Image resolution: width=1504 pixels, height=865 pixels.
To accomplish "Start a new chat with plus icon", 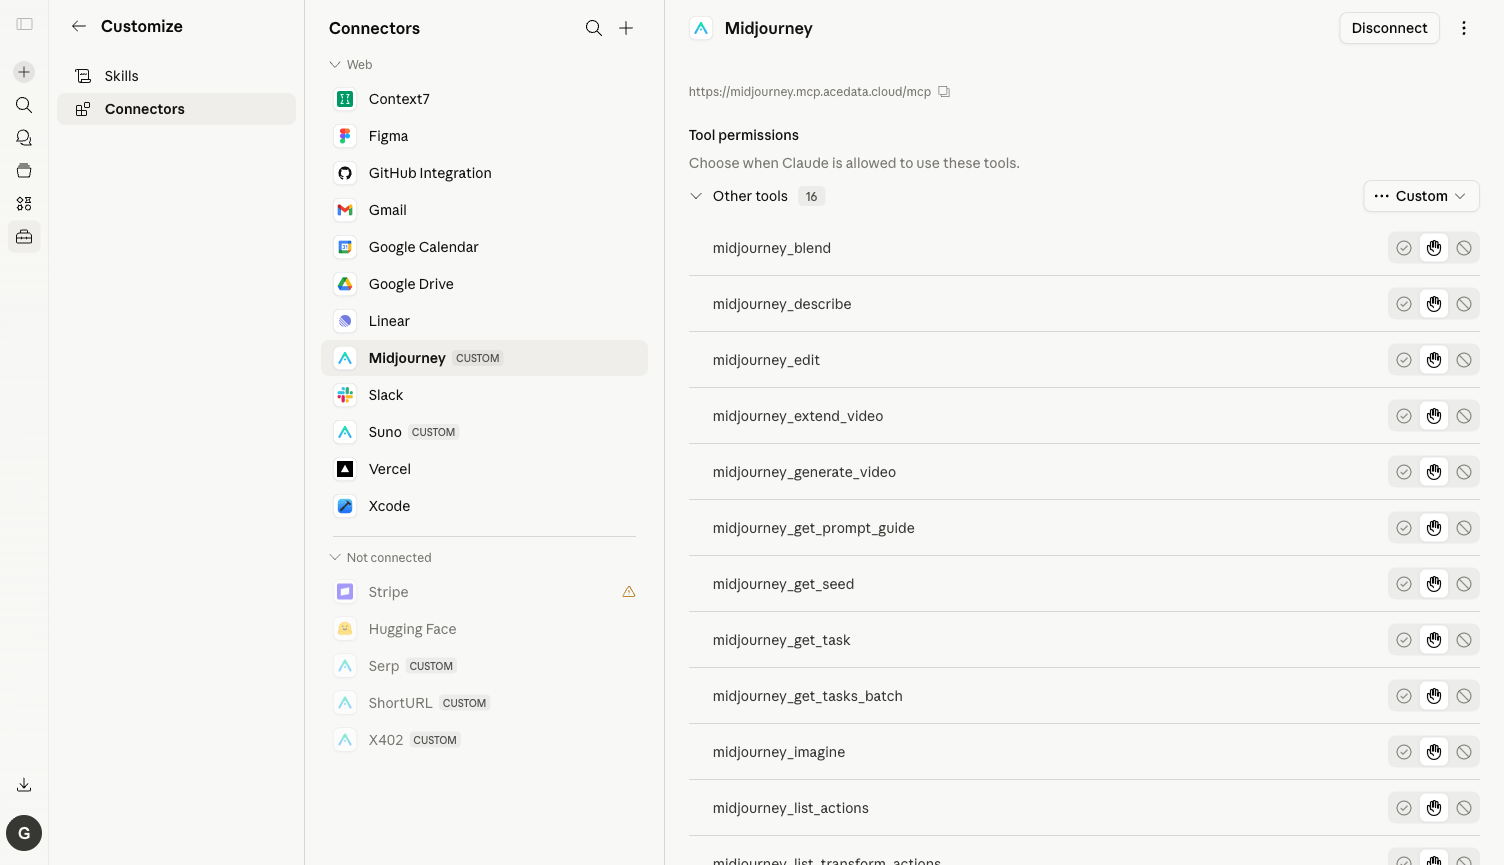I will (24, 72).
